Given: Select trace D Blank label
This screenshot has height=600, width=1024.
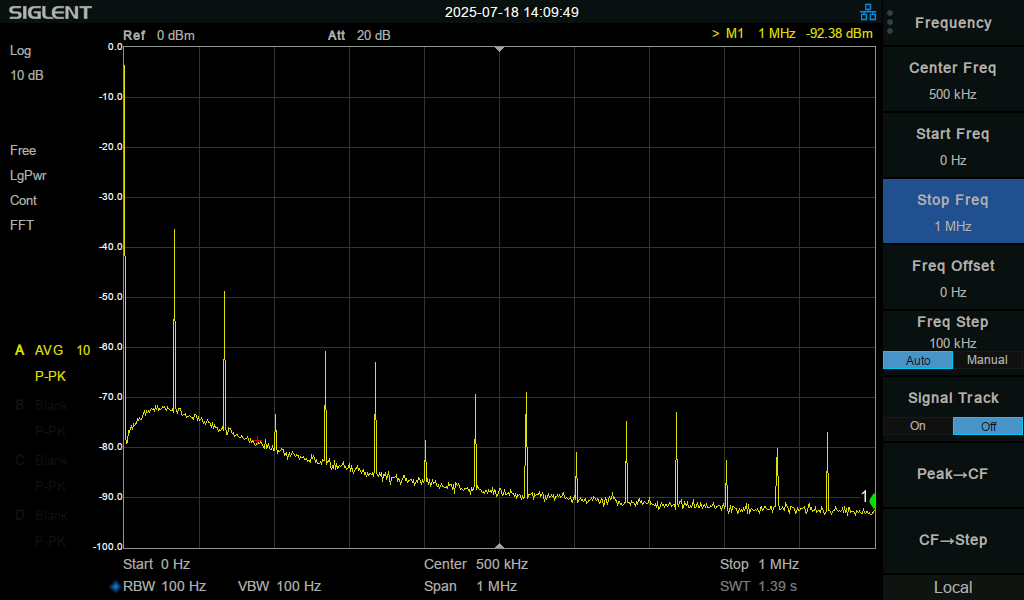Looking at the screenshot, I should [41, 515].
